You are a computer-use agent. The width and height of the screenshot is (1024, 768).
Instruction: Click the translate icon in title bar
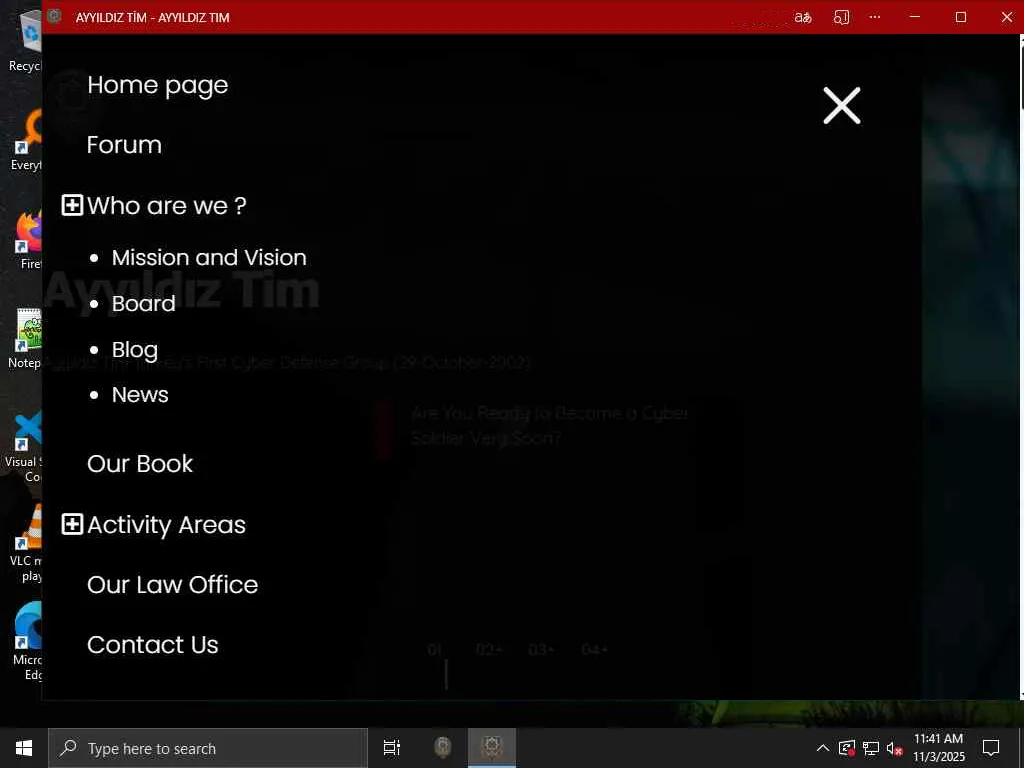pos(803,18)
